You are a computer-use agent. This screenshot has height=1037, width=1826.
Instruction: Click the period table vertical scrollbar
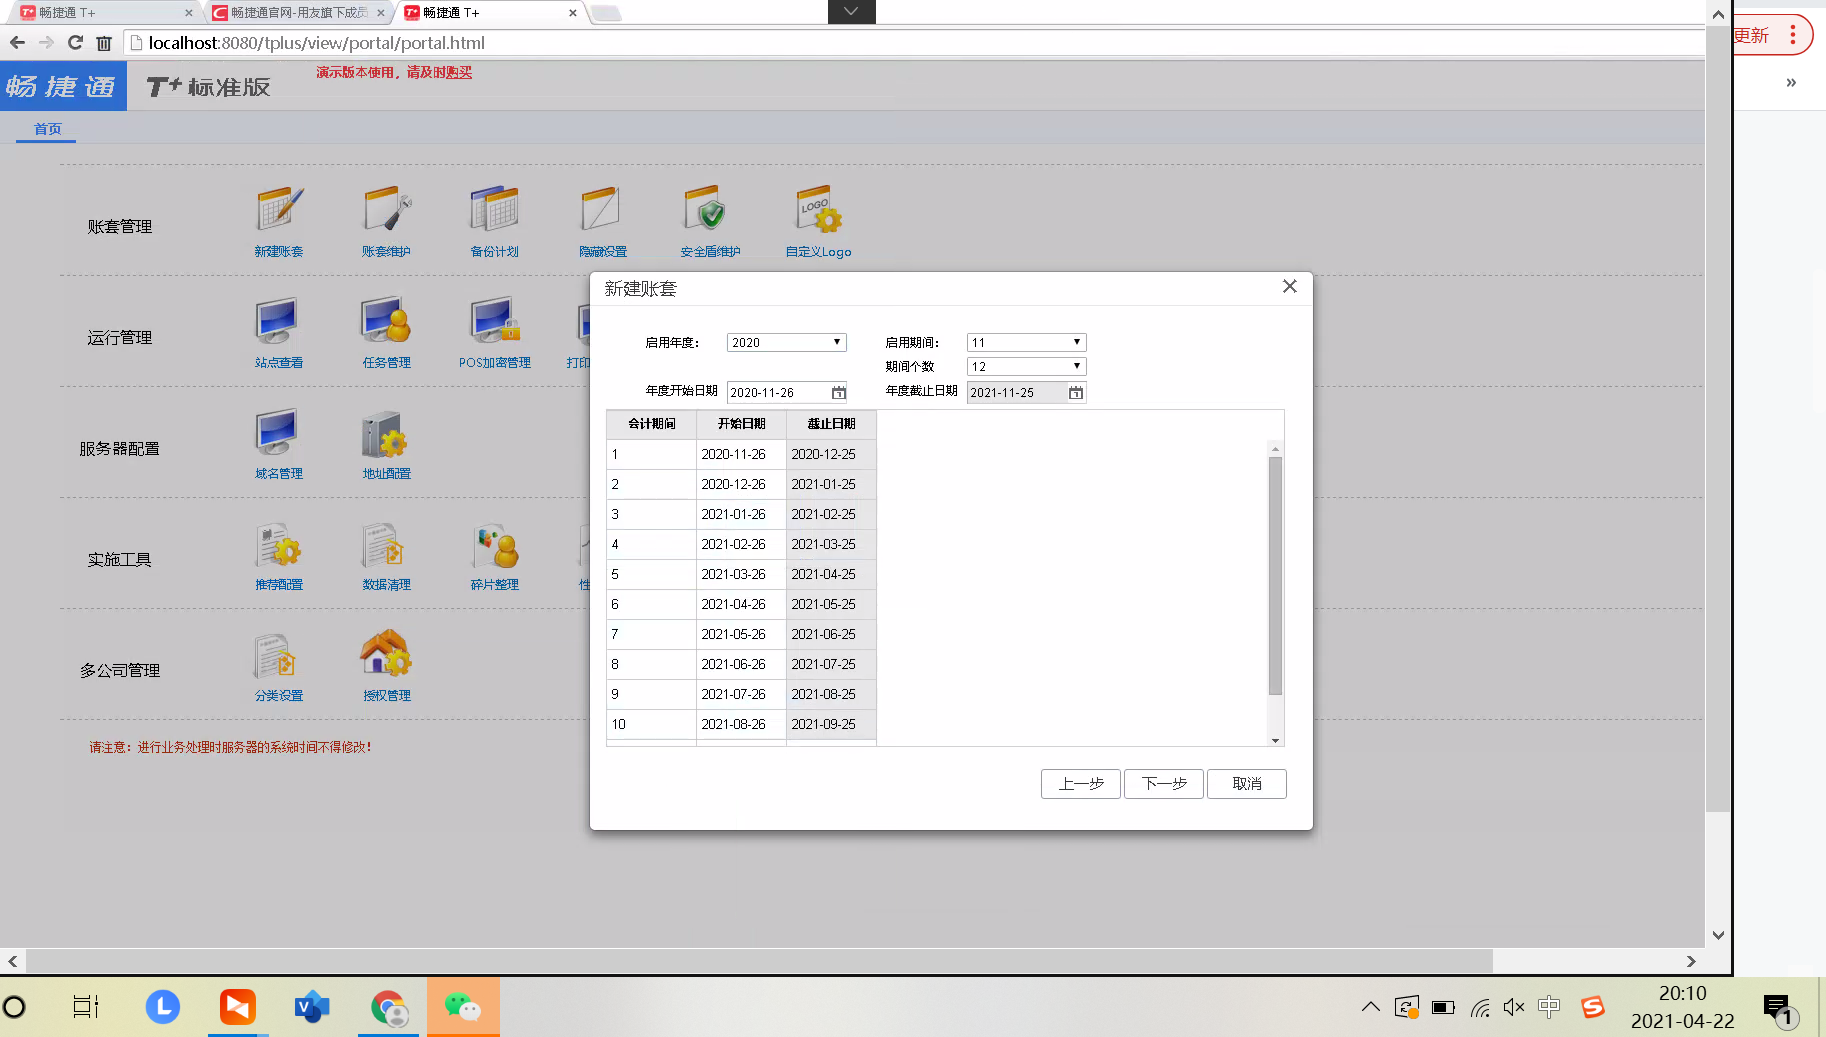click(x=1275, y=575)
